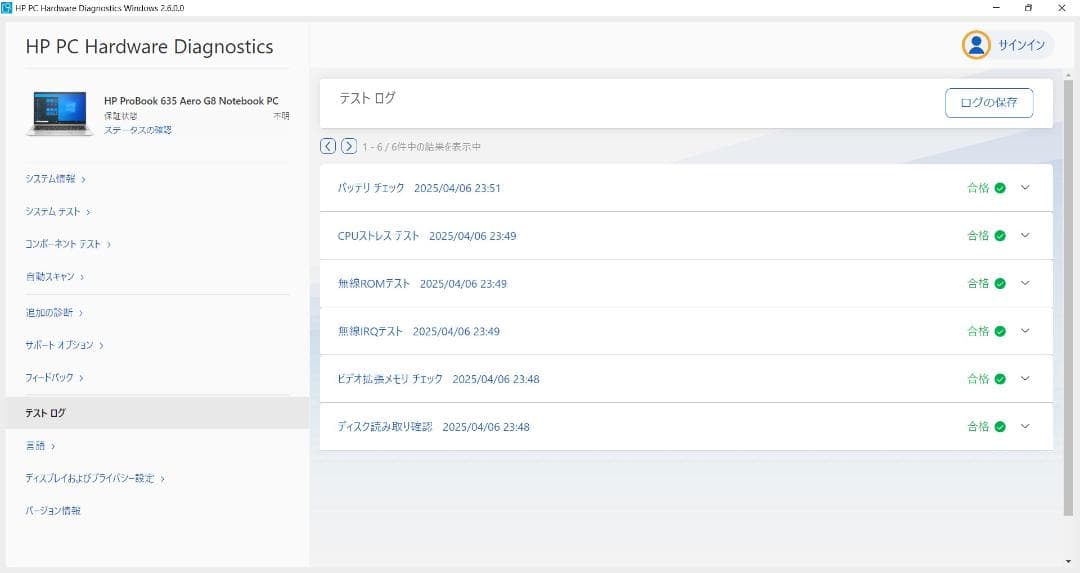Click the ログの保存 button
Image resolution: width=1080 pixels, height=573 pixels.
(988, 103)
